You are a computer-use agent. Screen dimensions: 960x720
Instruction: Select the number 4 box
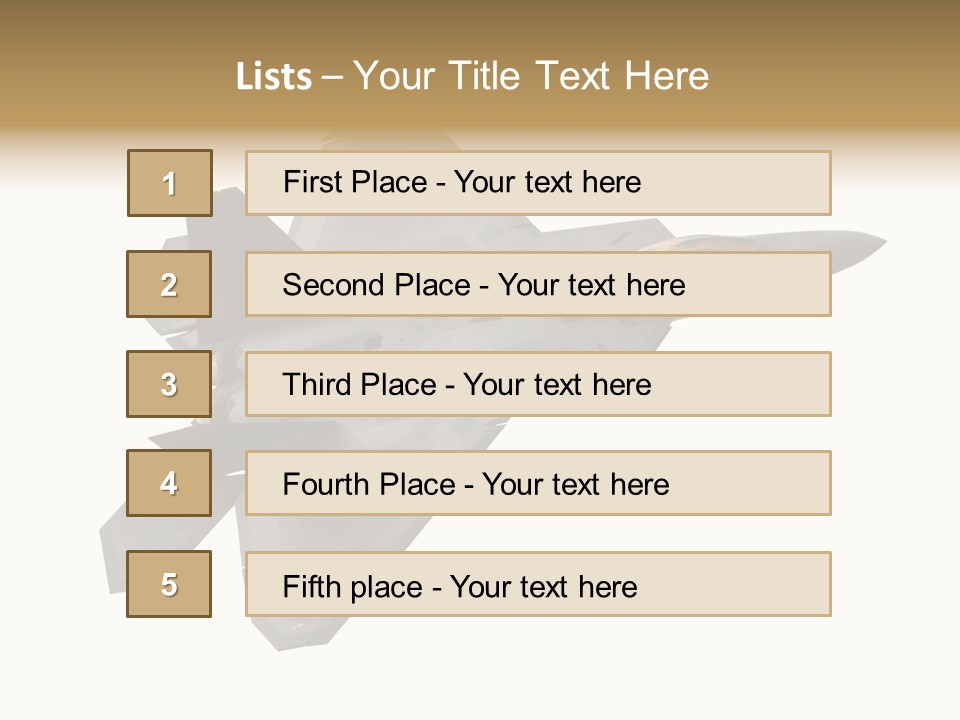[169, 483]
